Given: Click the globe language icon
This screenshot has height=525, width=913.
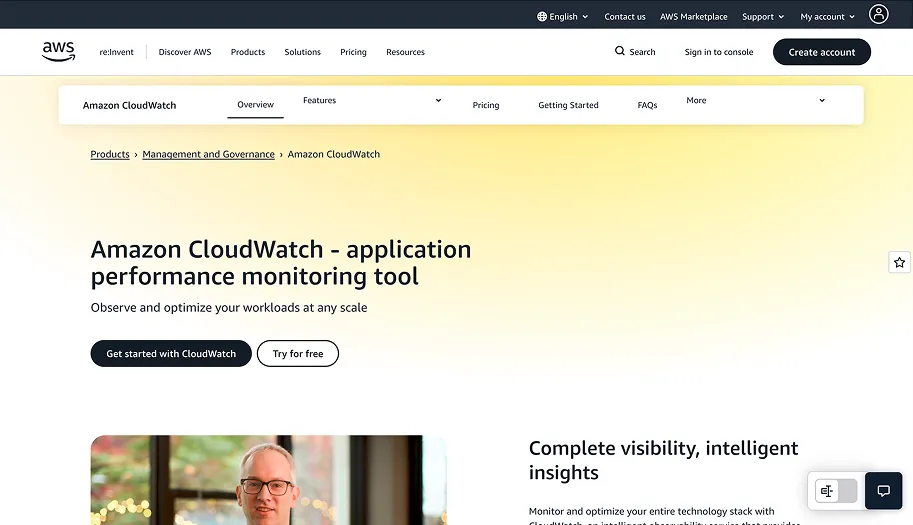Looking at the screenshot, I should click(x=542, y=16).
